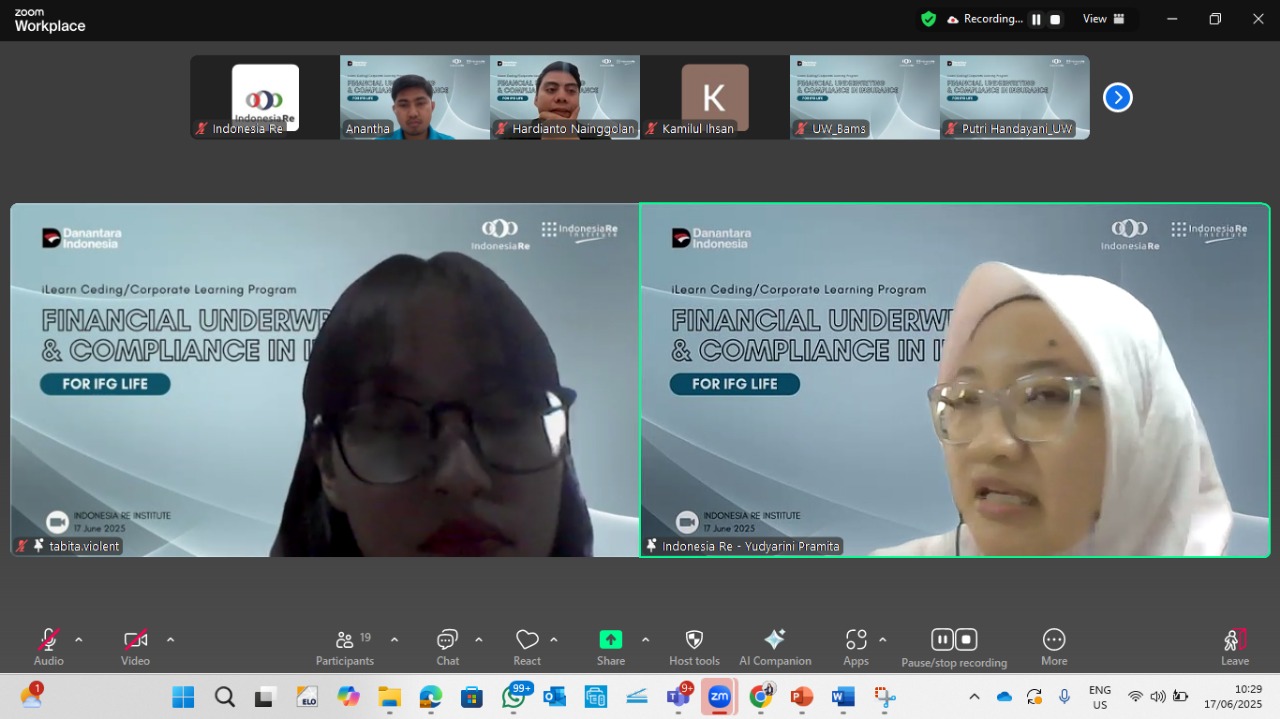Open PowerPoint from the taskbar
Screen dimensions: 1280x719
point(802,697)
